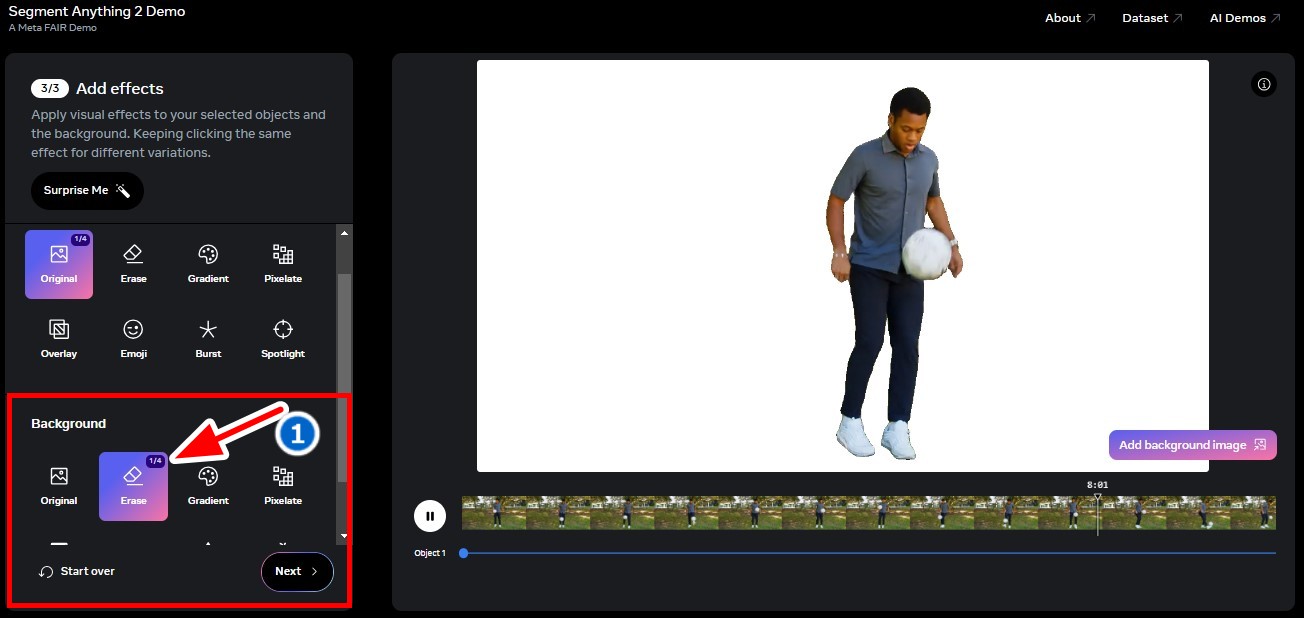Image resolution: width=1304 pixels, height=618 pixels.
Task: Open the AI Demos link
Action: click(1245, 18)
